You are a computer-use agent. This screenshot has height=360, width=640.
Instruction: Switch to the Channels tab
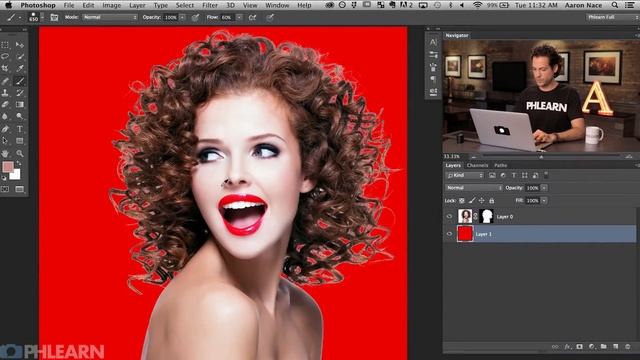click(477, 165)
